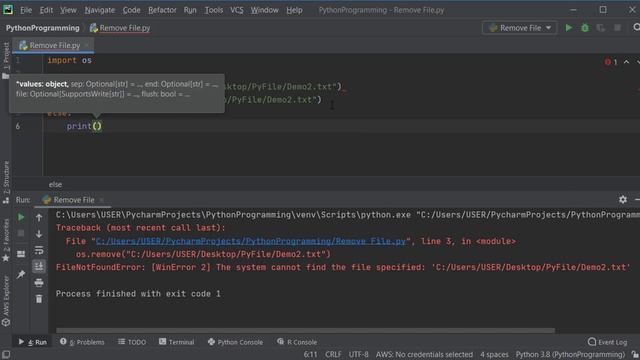Screen dimensions: 640x360
Task: Open Search Everywhere magnifier icon
Action: tap(636, 27)
